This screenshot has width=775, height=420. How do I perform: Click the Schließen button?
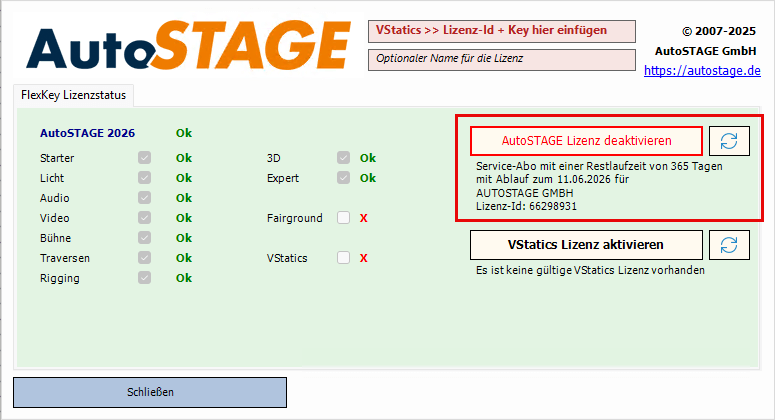point(150,392)
